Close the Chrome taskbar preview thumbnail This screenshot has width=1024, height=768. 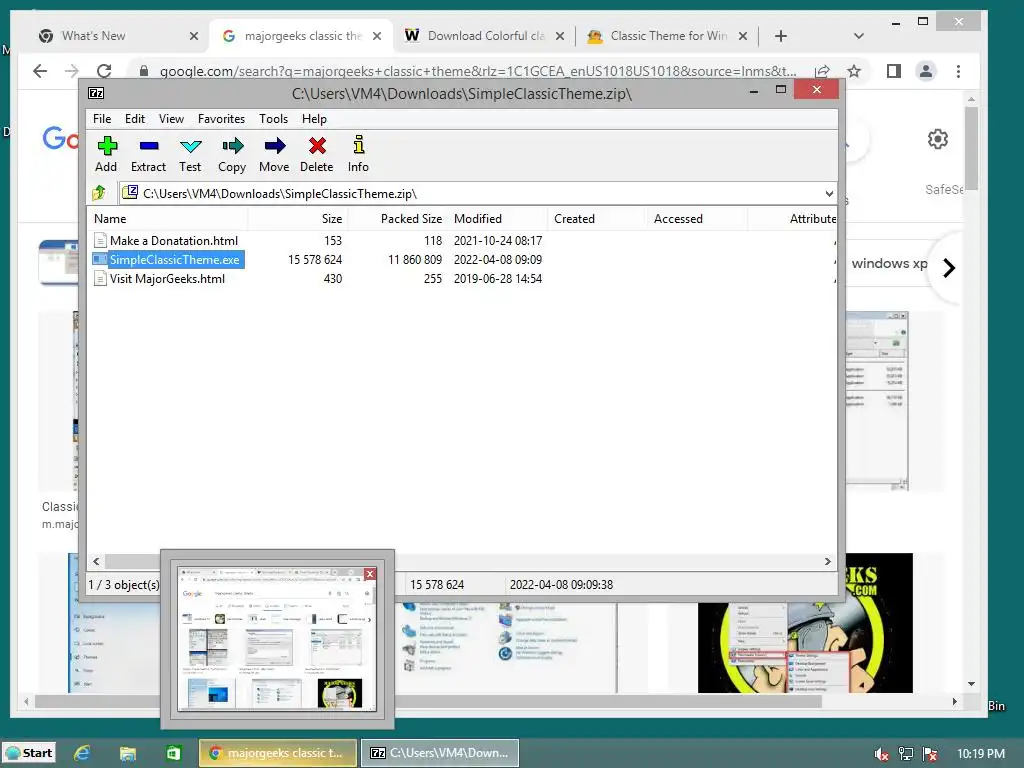(x=370, y=573)
